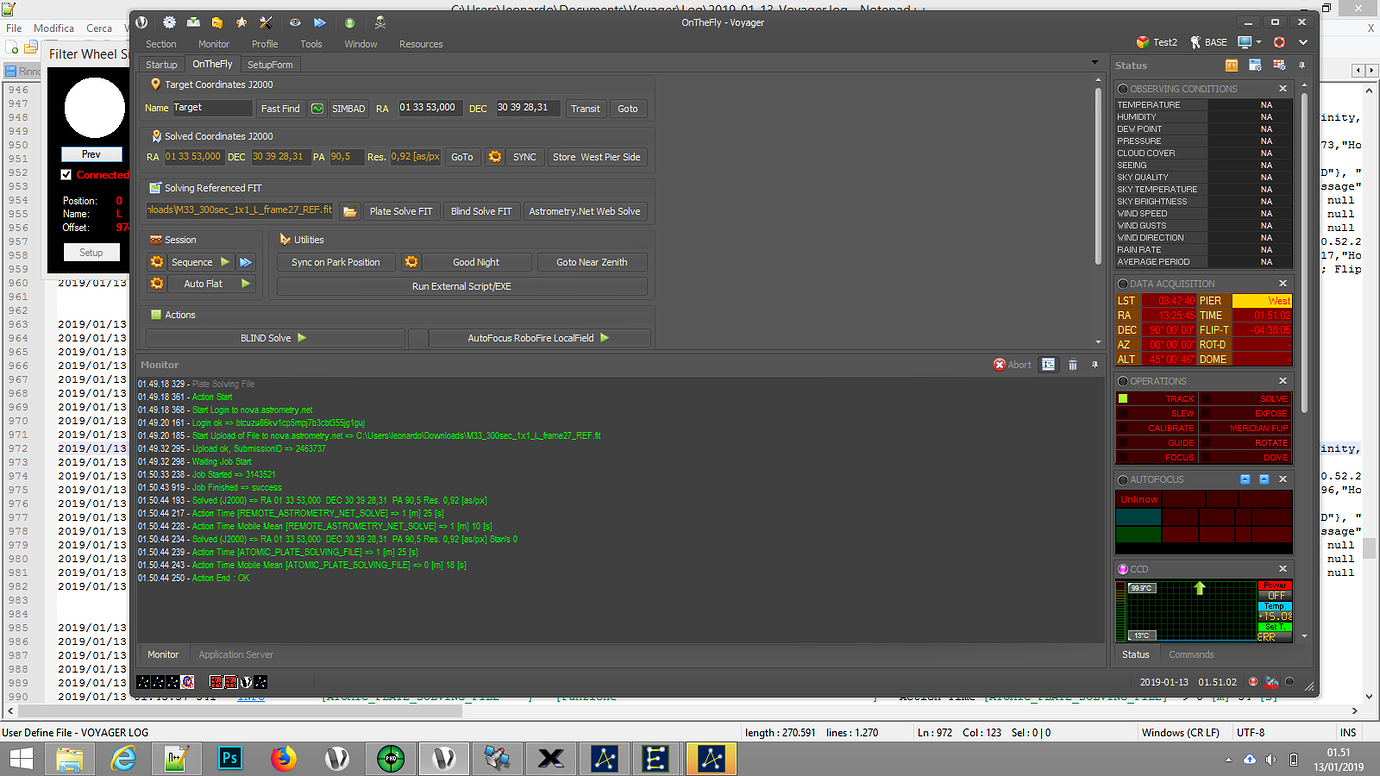Screen dimensions: 1380x776
Task: Switch to the Commands tab
Action: click(x=1191, y=654)
